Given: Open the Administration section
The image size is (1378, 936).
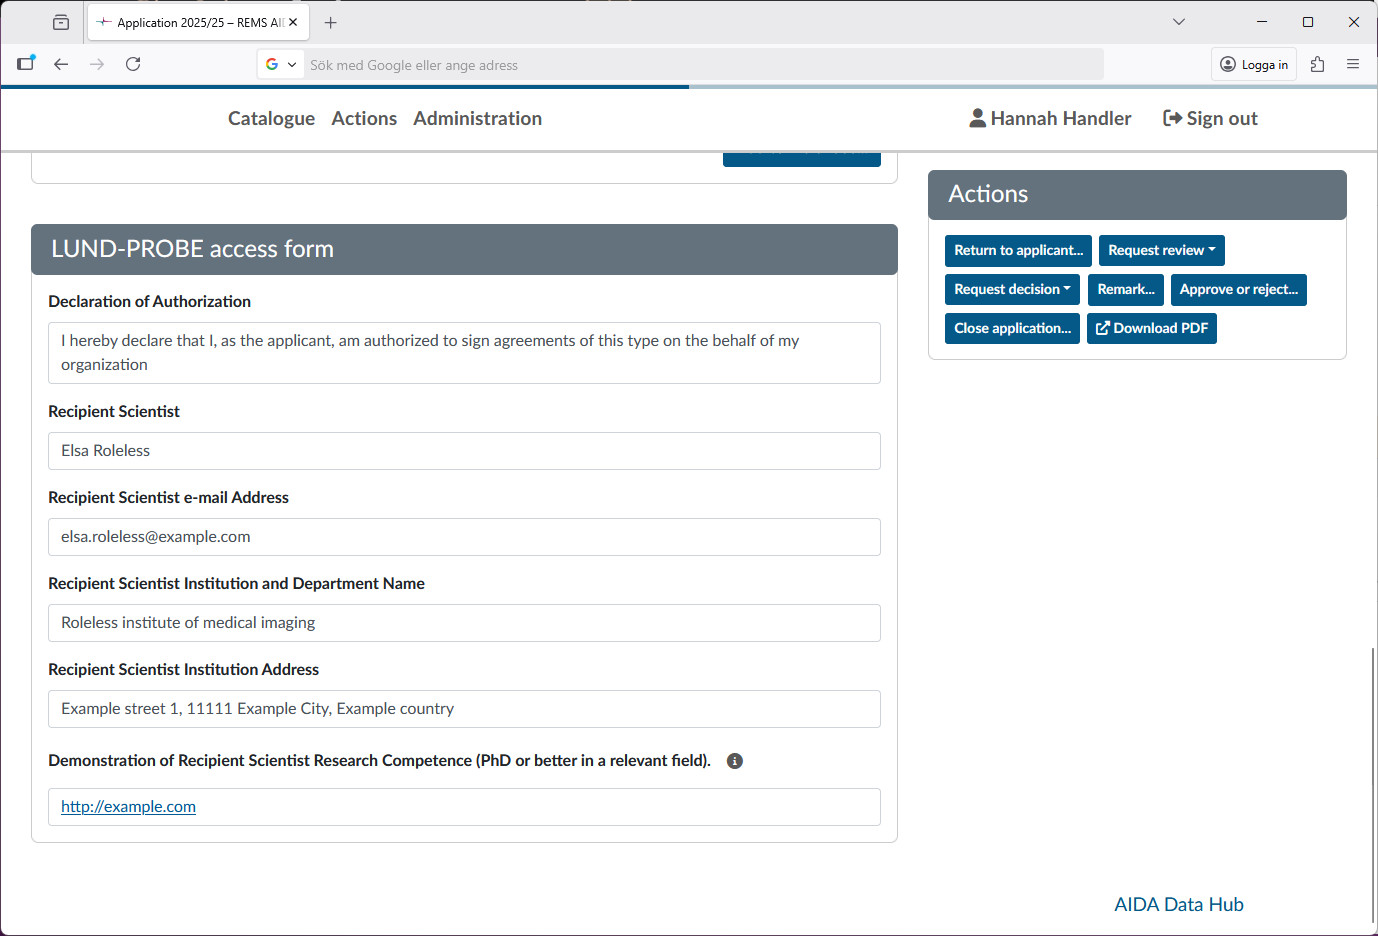Looking at the screenshot, I should tap(477, 118).
